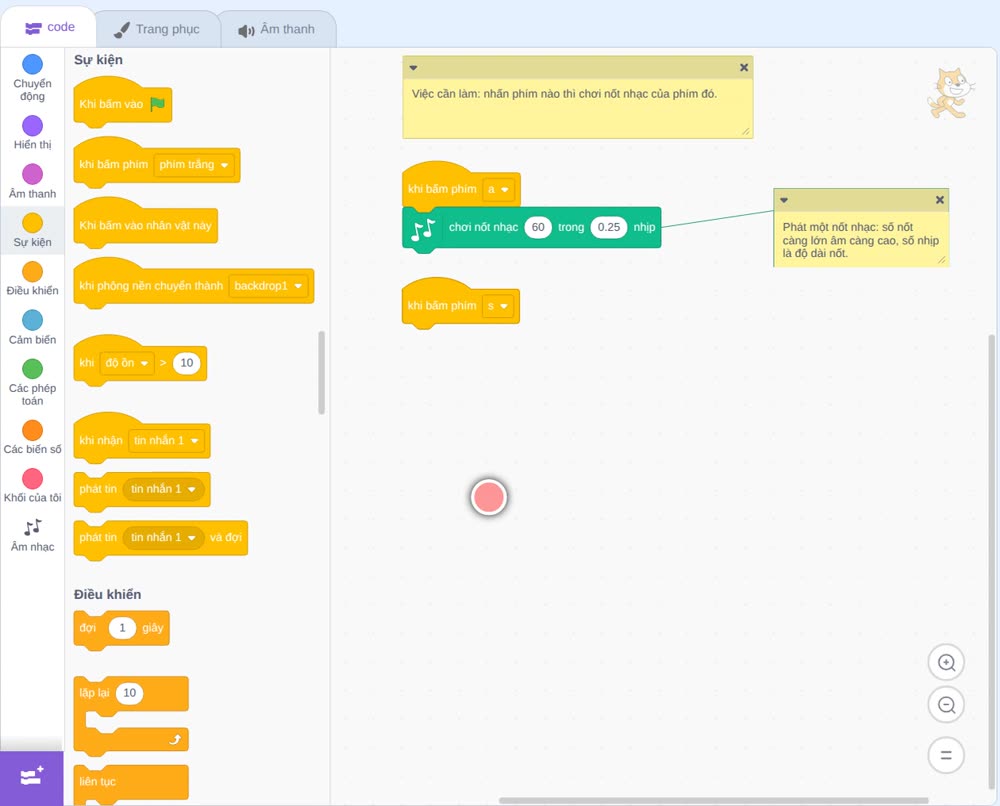The height and width of the screenshot is (806, 1000).
Task: Collapse the 'Phát một nốt nhạc' comment
Action: coord(784,200)
